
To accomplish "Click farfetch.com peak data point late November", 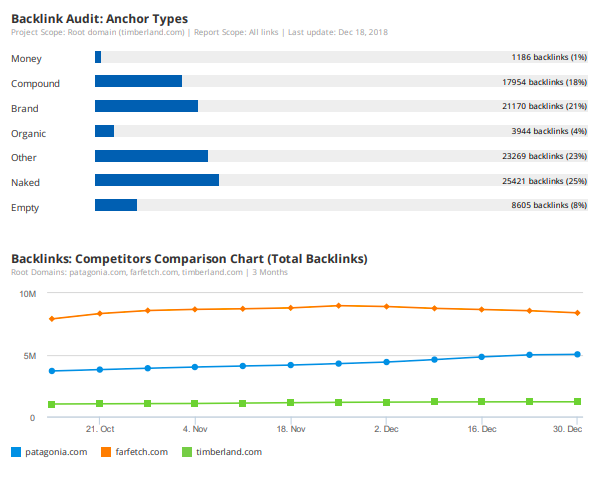I will (339, 306).
